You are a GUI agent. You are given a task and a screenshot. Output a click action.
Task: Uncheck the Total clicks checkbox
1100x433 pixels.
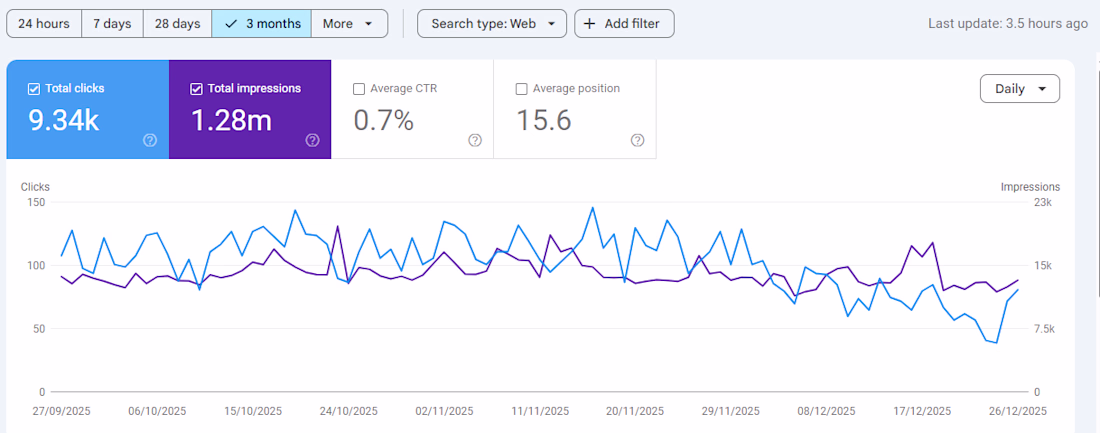click(34, 89)
